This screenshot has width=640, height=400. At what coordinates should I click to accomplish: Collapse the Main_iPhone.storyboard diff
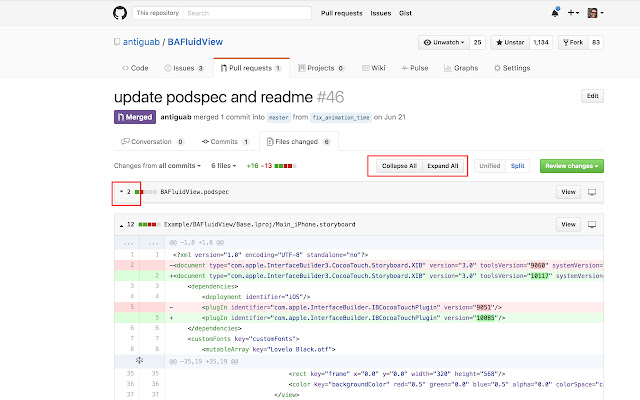(121, 225)
